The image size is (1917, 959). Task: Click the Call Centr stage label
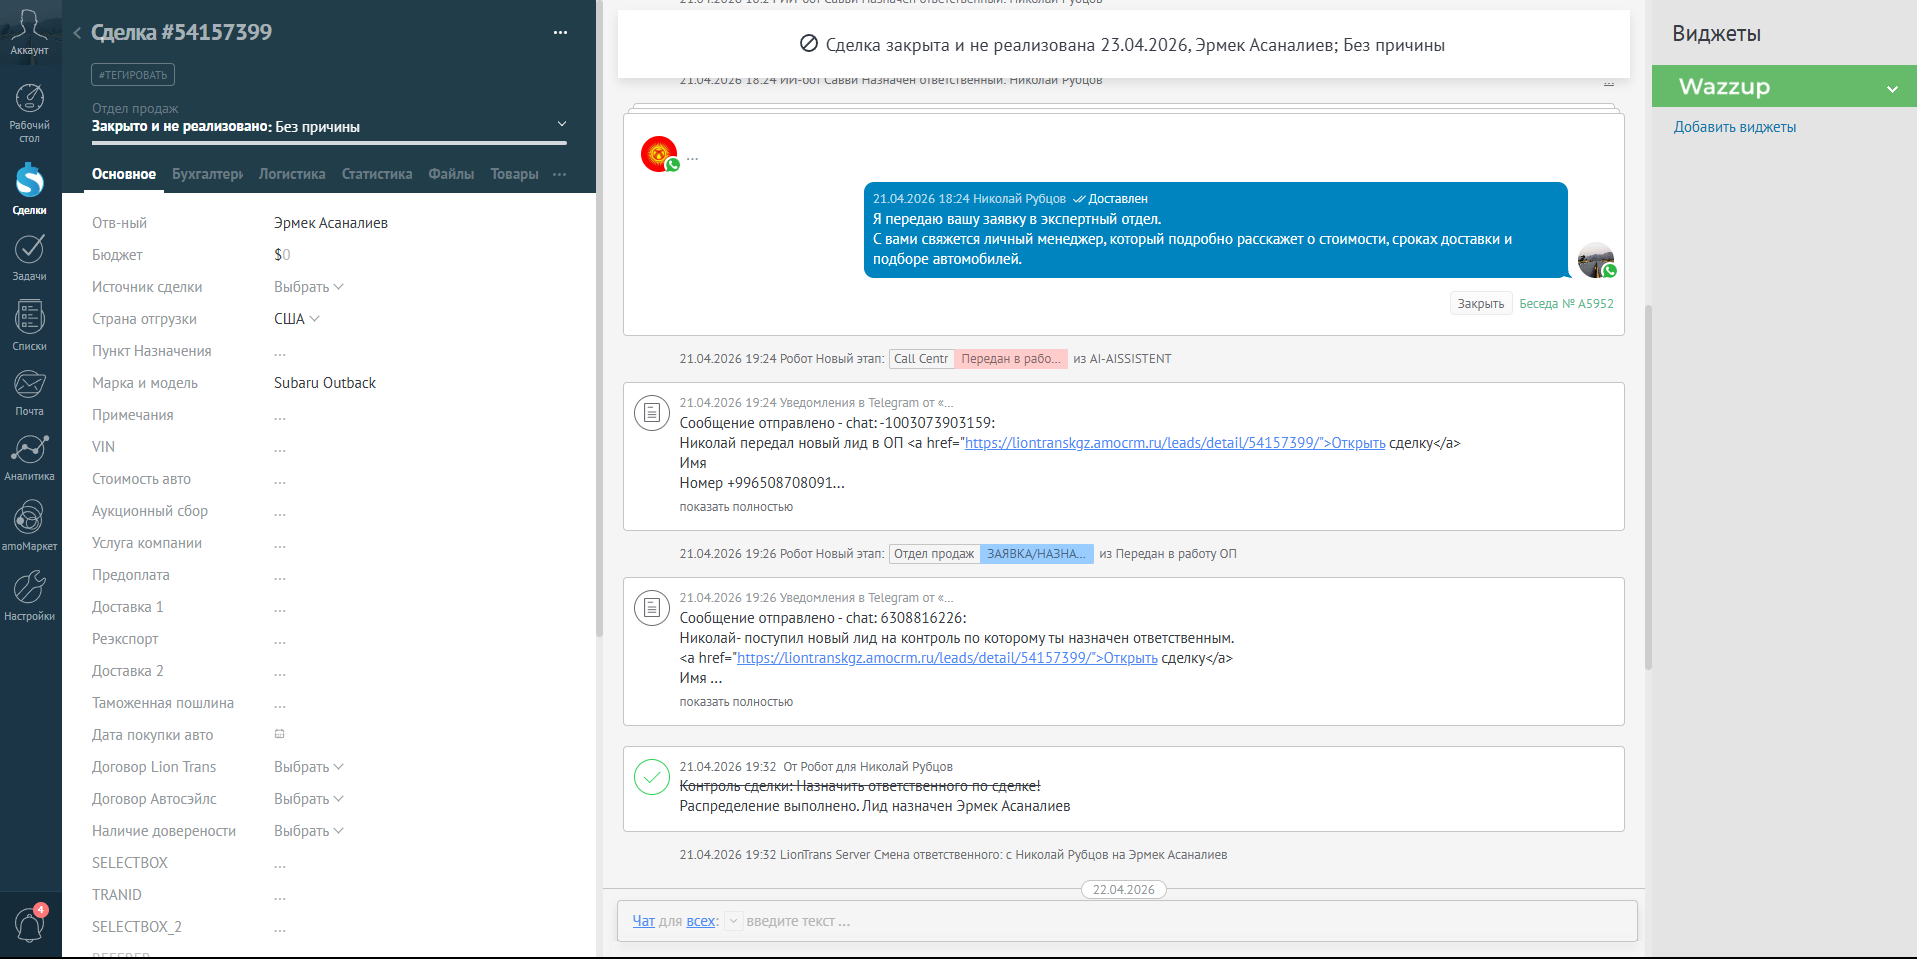tap(921, 359)
